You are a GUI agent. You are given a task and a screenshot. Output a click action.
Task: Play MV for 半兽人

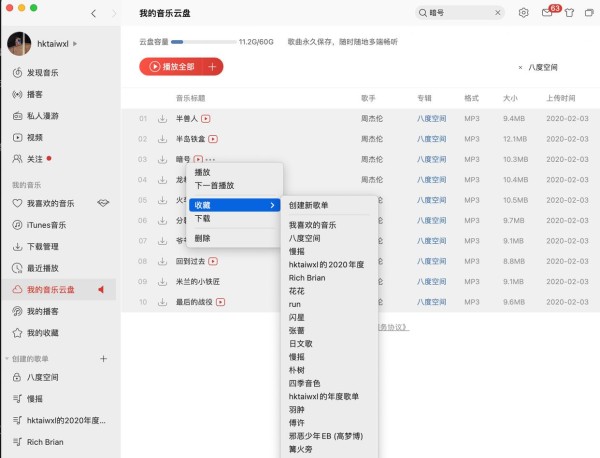[x=206, y=119]
